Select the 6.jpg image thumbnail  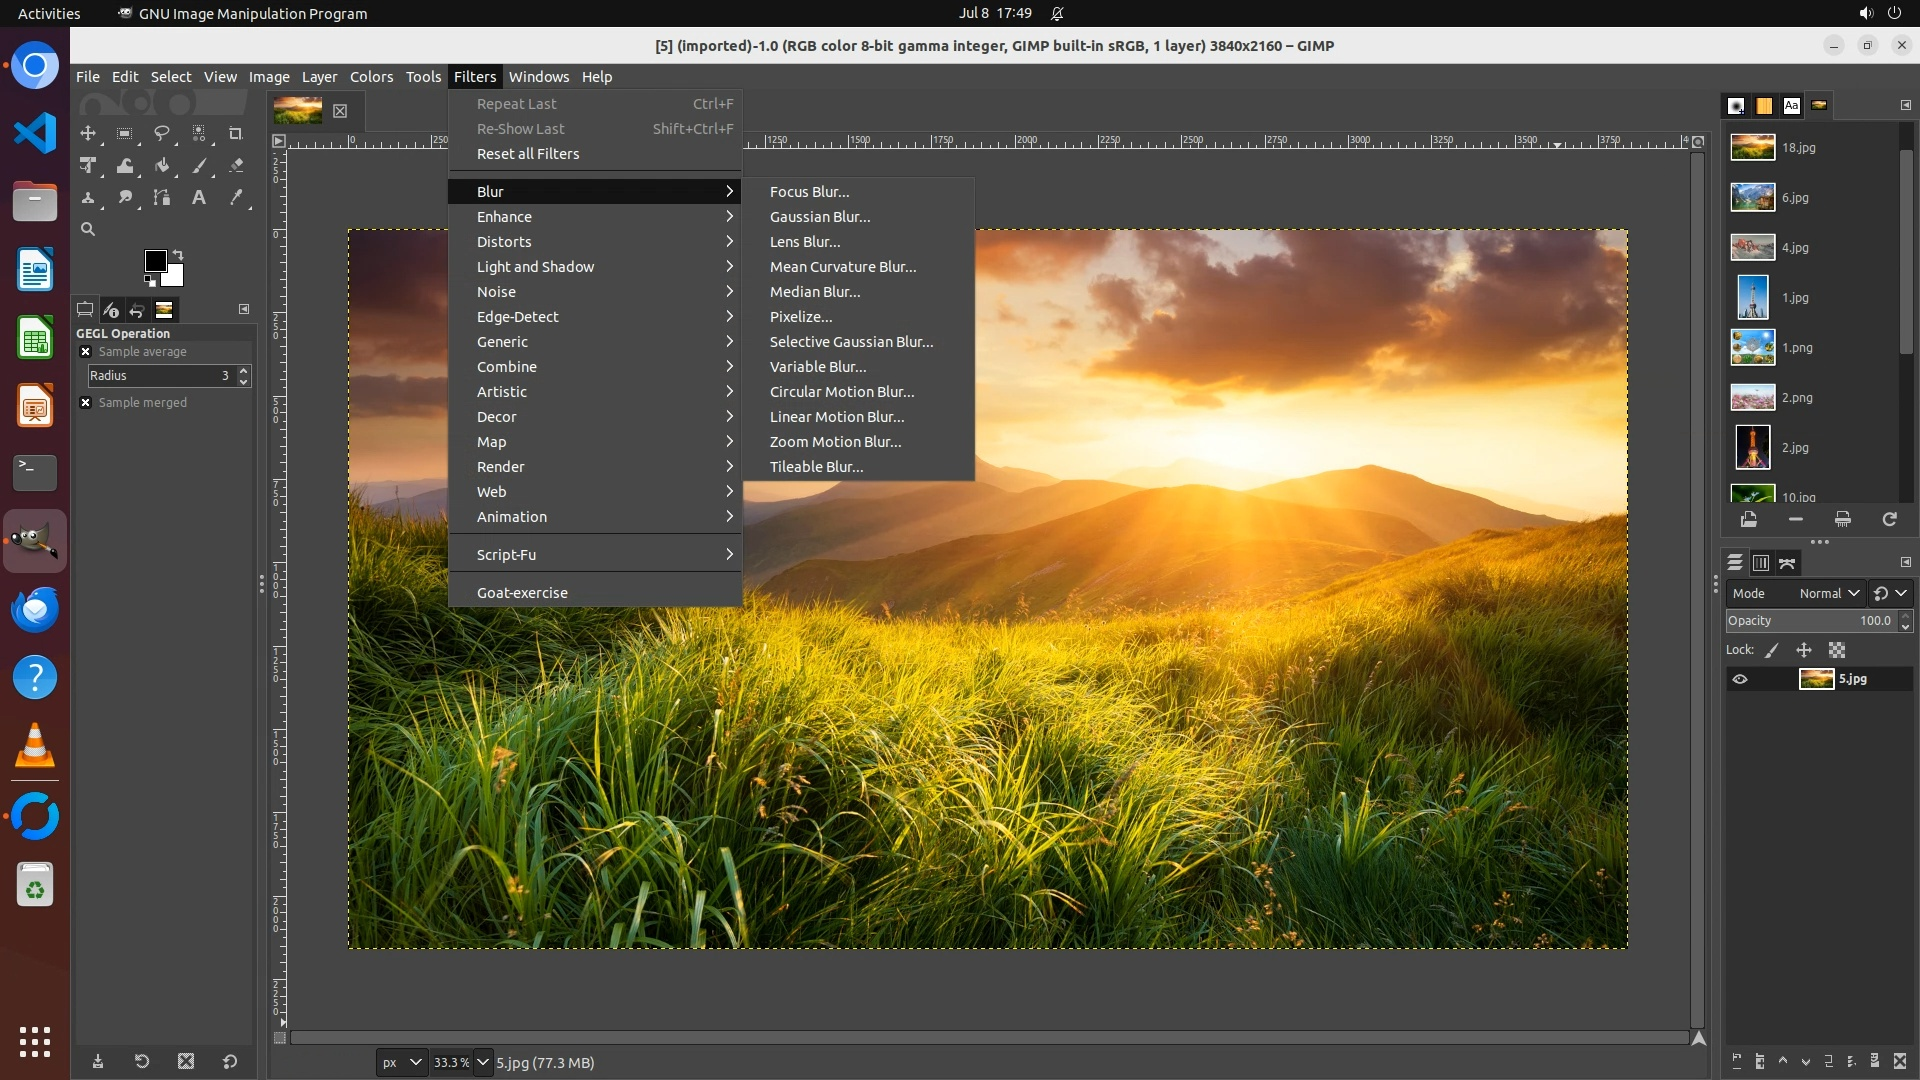point(1753,198)
